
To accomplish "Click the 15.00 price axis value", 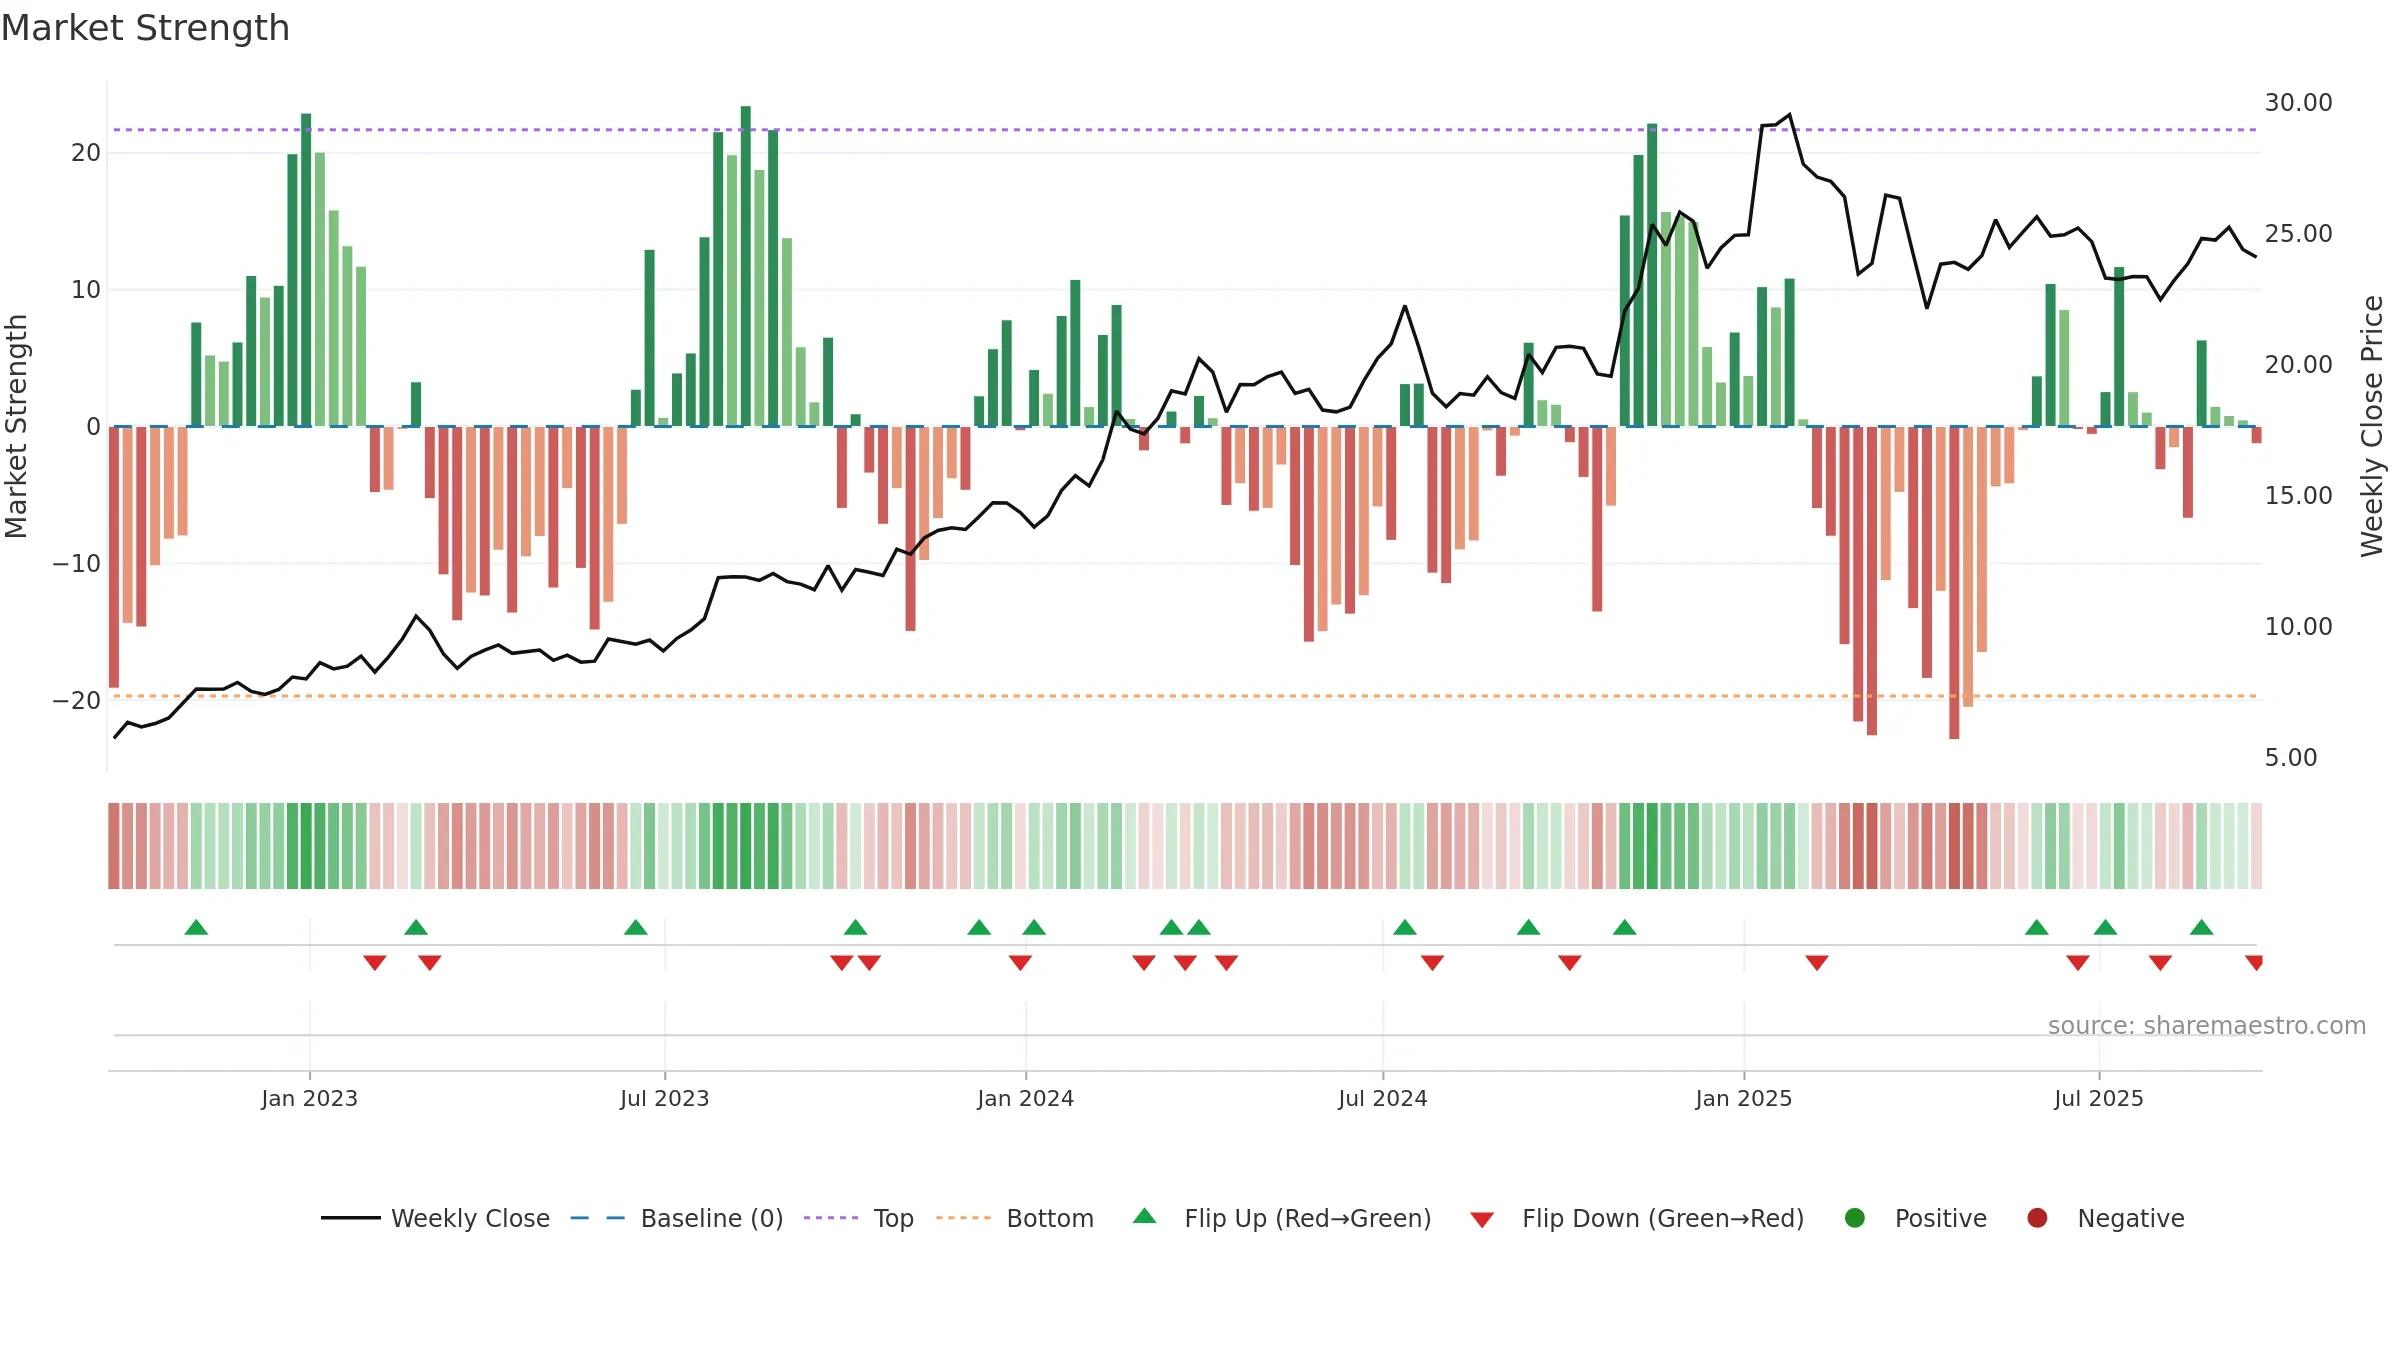I will (x=2298, y=496).
